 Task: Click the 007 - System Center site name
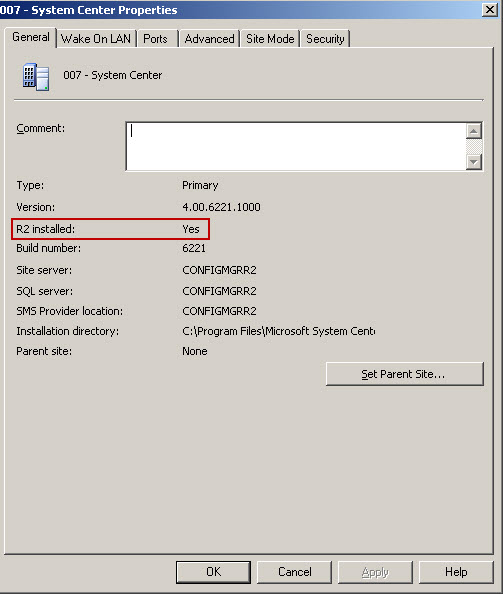click(112, 75)
